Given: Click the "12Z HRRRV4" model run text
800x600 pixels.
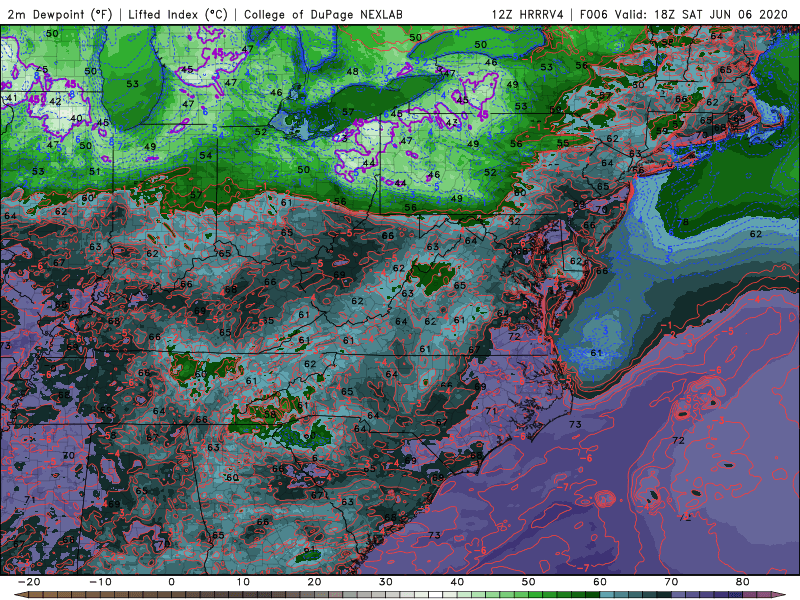Looking at the screenshot, I should [528, 14].
